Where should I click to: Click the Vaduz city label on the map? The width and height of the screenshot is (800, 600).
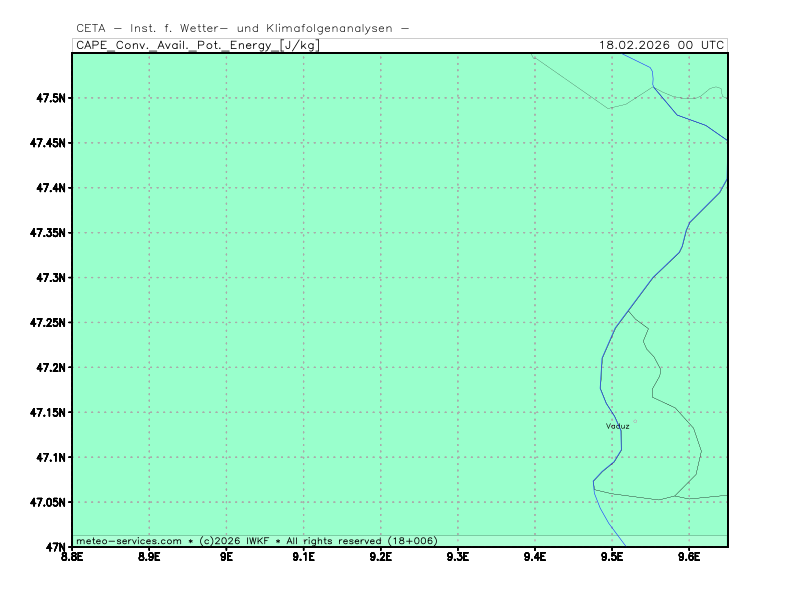coord(617,426)
